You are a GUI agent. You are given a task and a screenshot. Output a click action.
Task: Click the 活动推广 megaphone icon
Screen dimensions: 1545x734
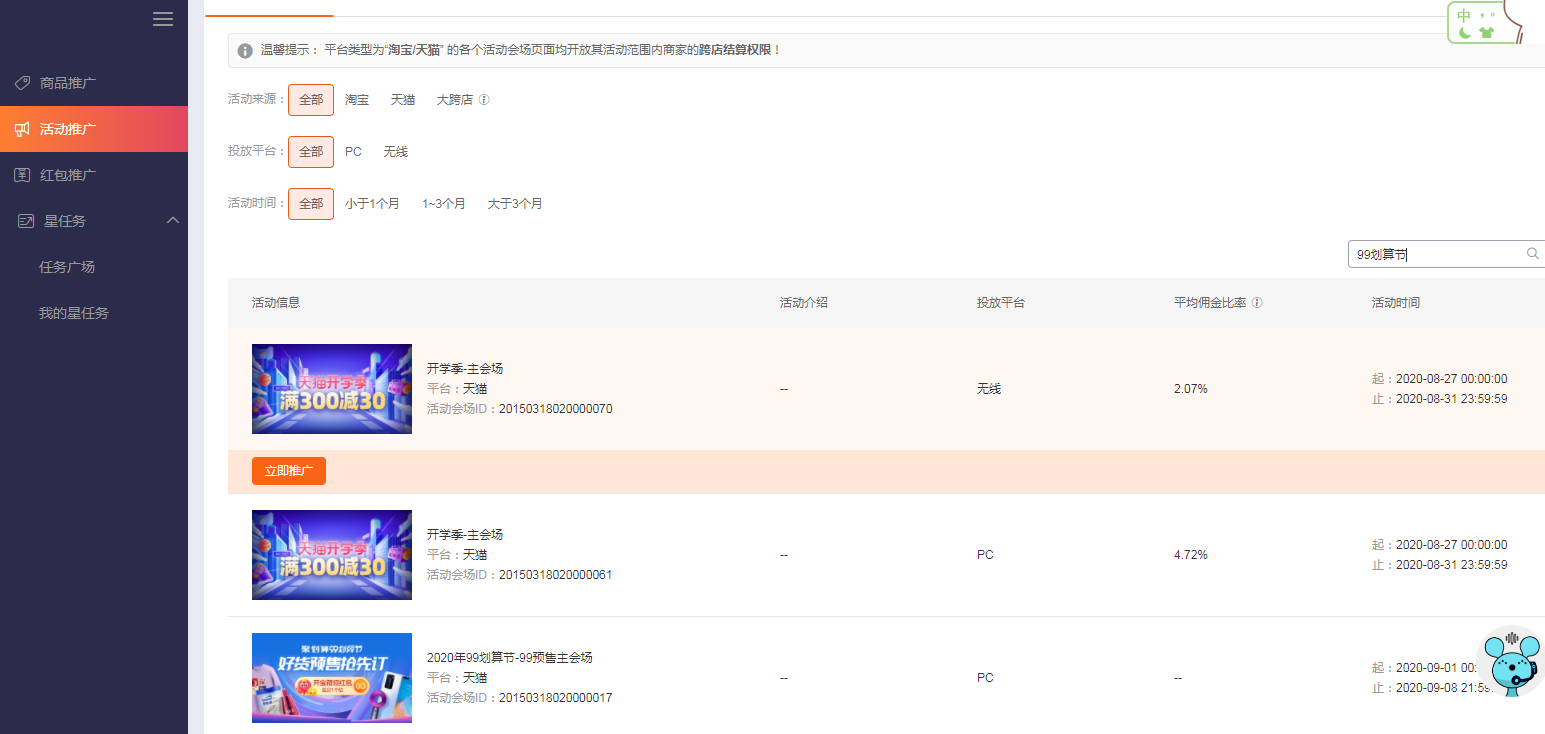22,129
